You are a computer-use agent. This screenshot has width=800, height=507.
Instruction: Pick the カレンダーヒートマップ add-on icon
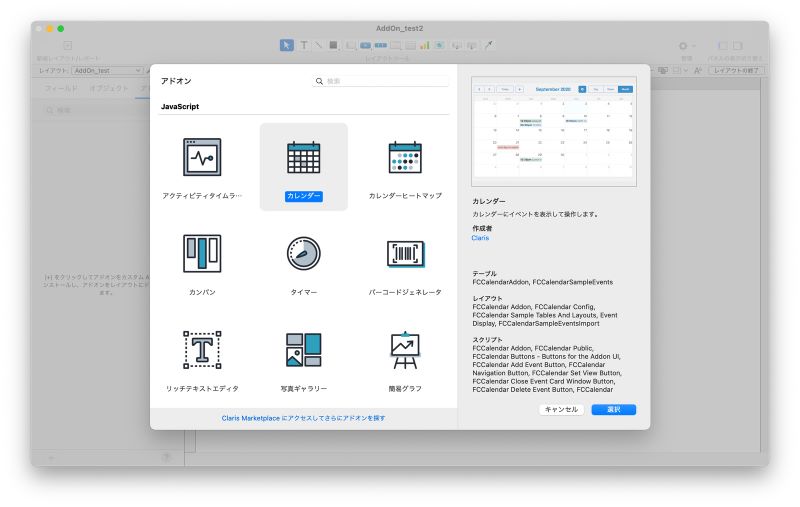[x=405, y=157]
